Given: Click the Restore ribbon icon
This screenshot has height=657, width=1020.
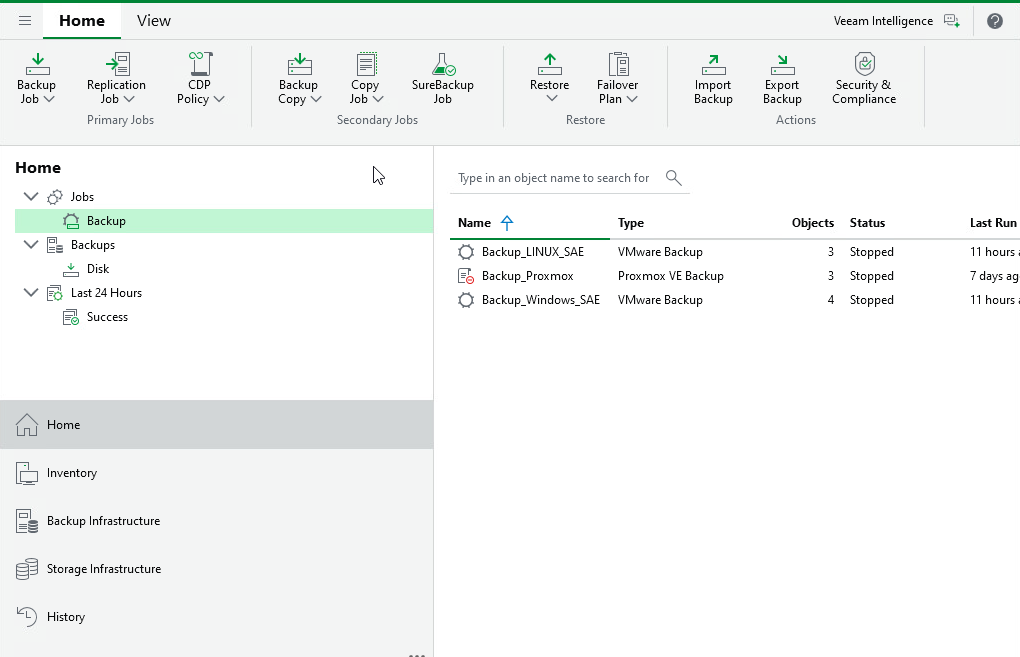Looking at the screenshot, I should coord(550,64).
